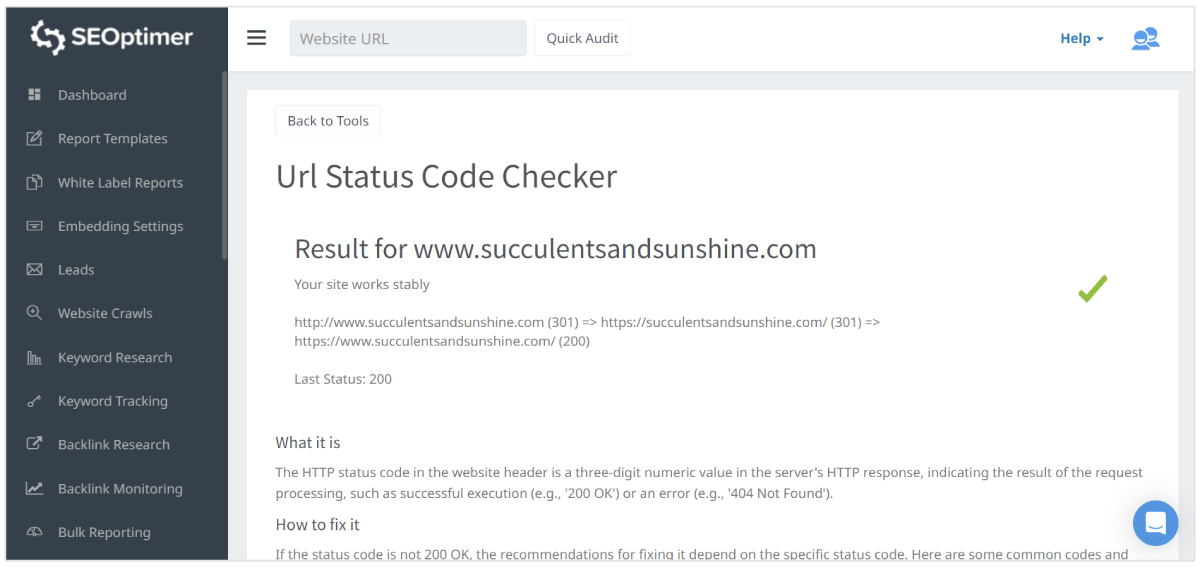Click the Website Crawls magnifier icon

click(34, 313)
